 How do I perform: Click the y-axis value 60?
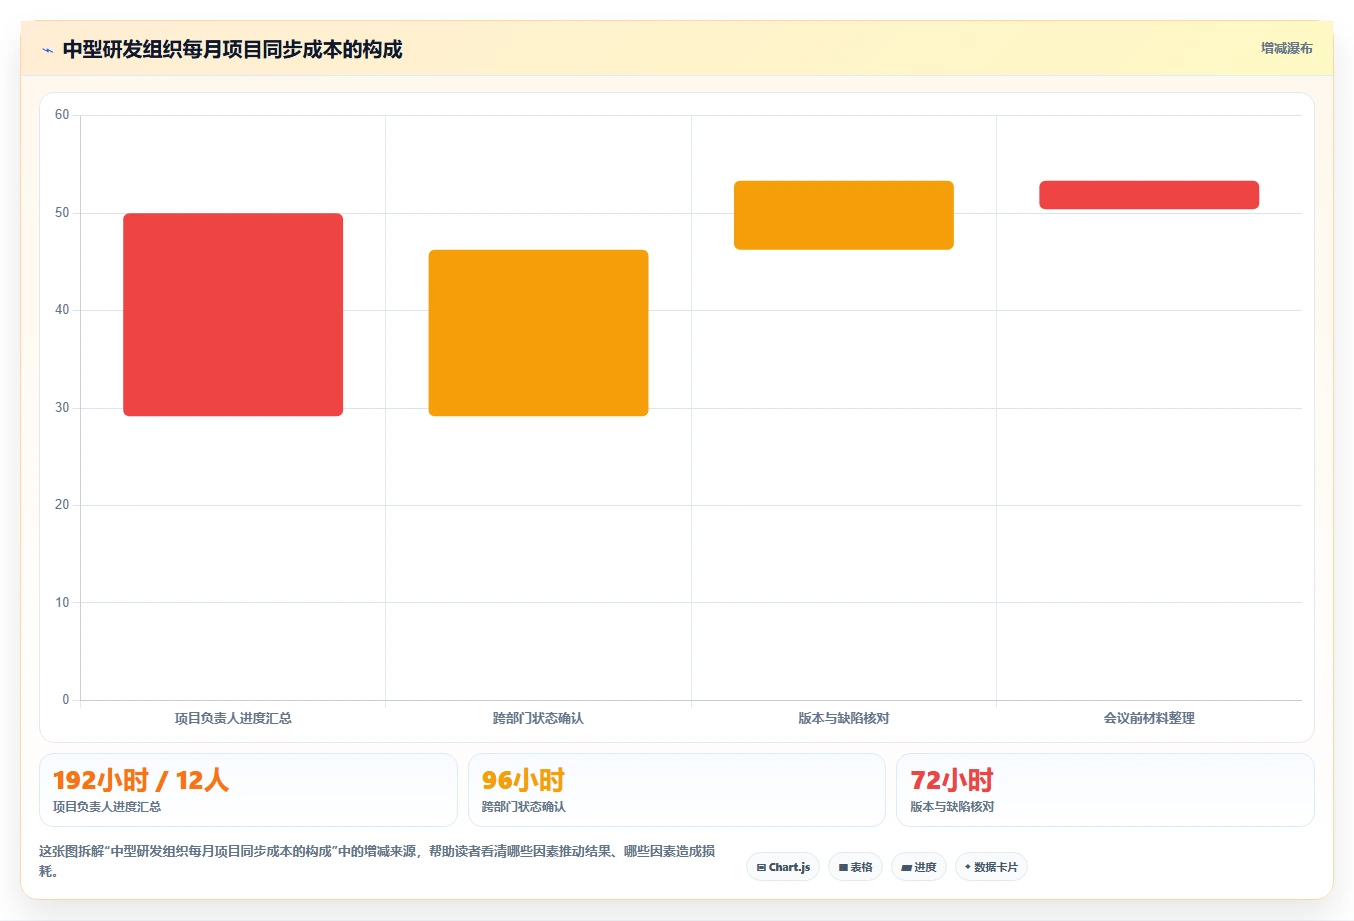click(x=62, y=115)
